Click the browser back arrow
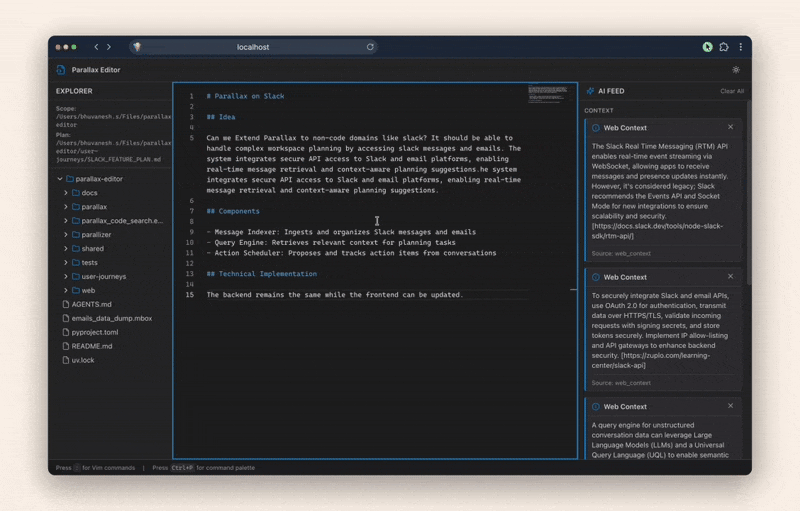This screenshot has height=511, width=800. pyautogui.click(x=96, y=47)
